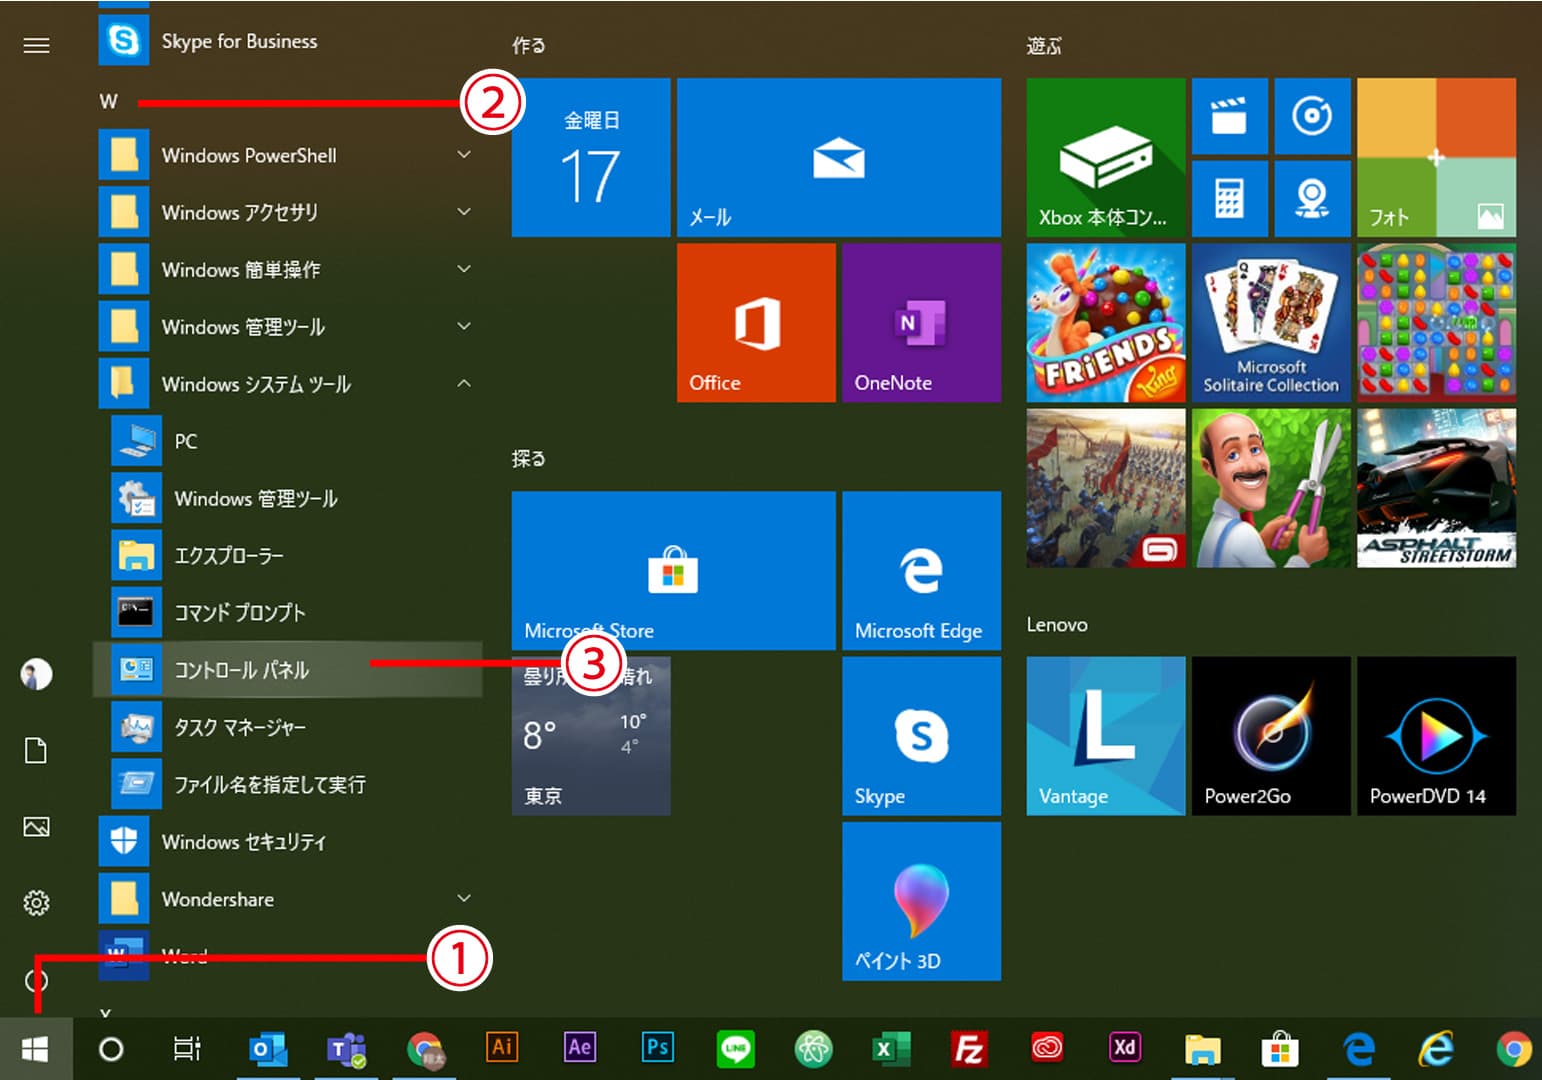This screenshot has height=1080, width=1542.
Task: Open タスク マネージャー entry
Action: (x=288, y=727)
